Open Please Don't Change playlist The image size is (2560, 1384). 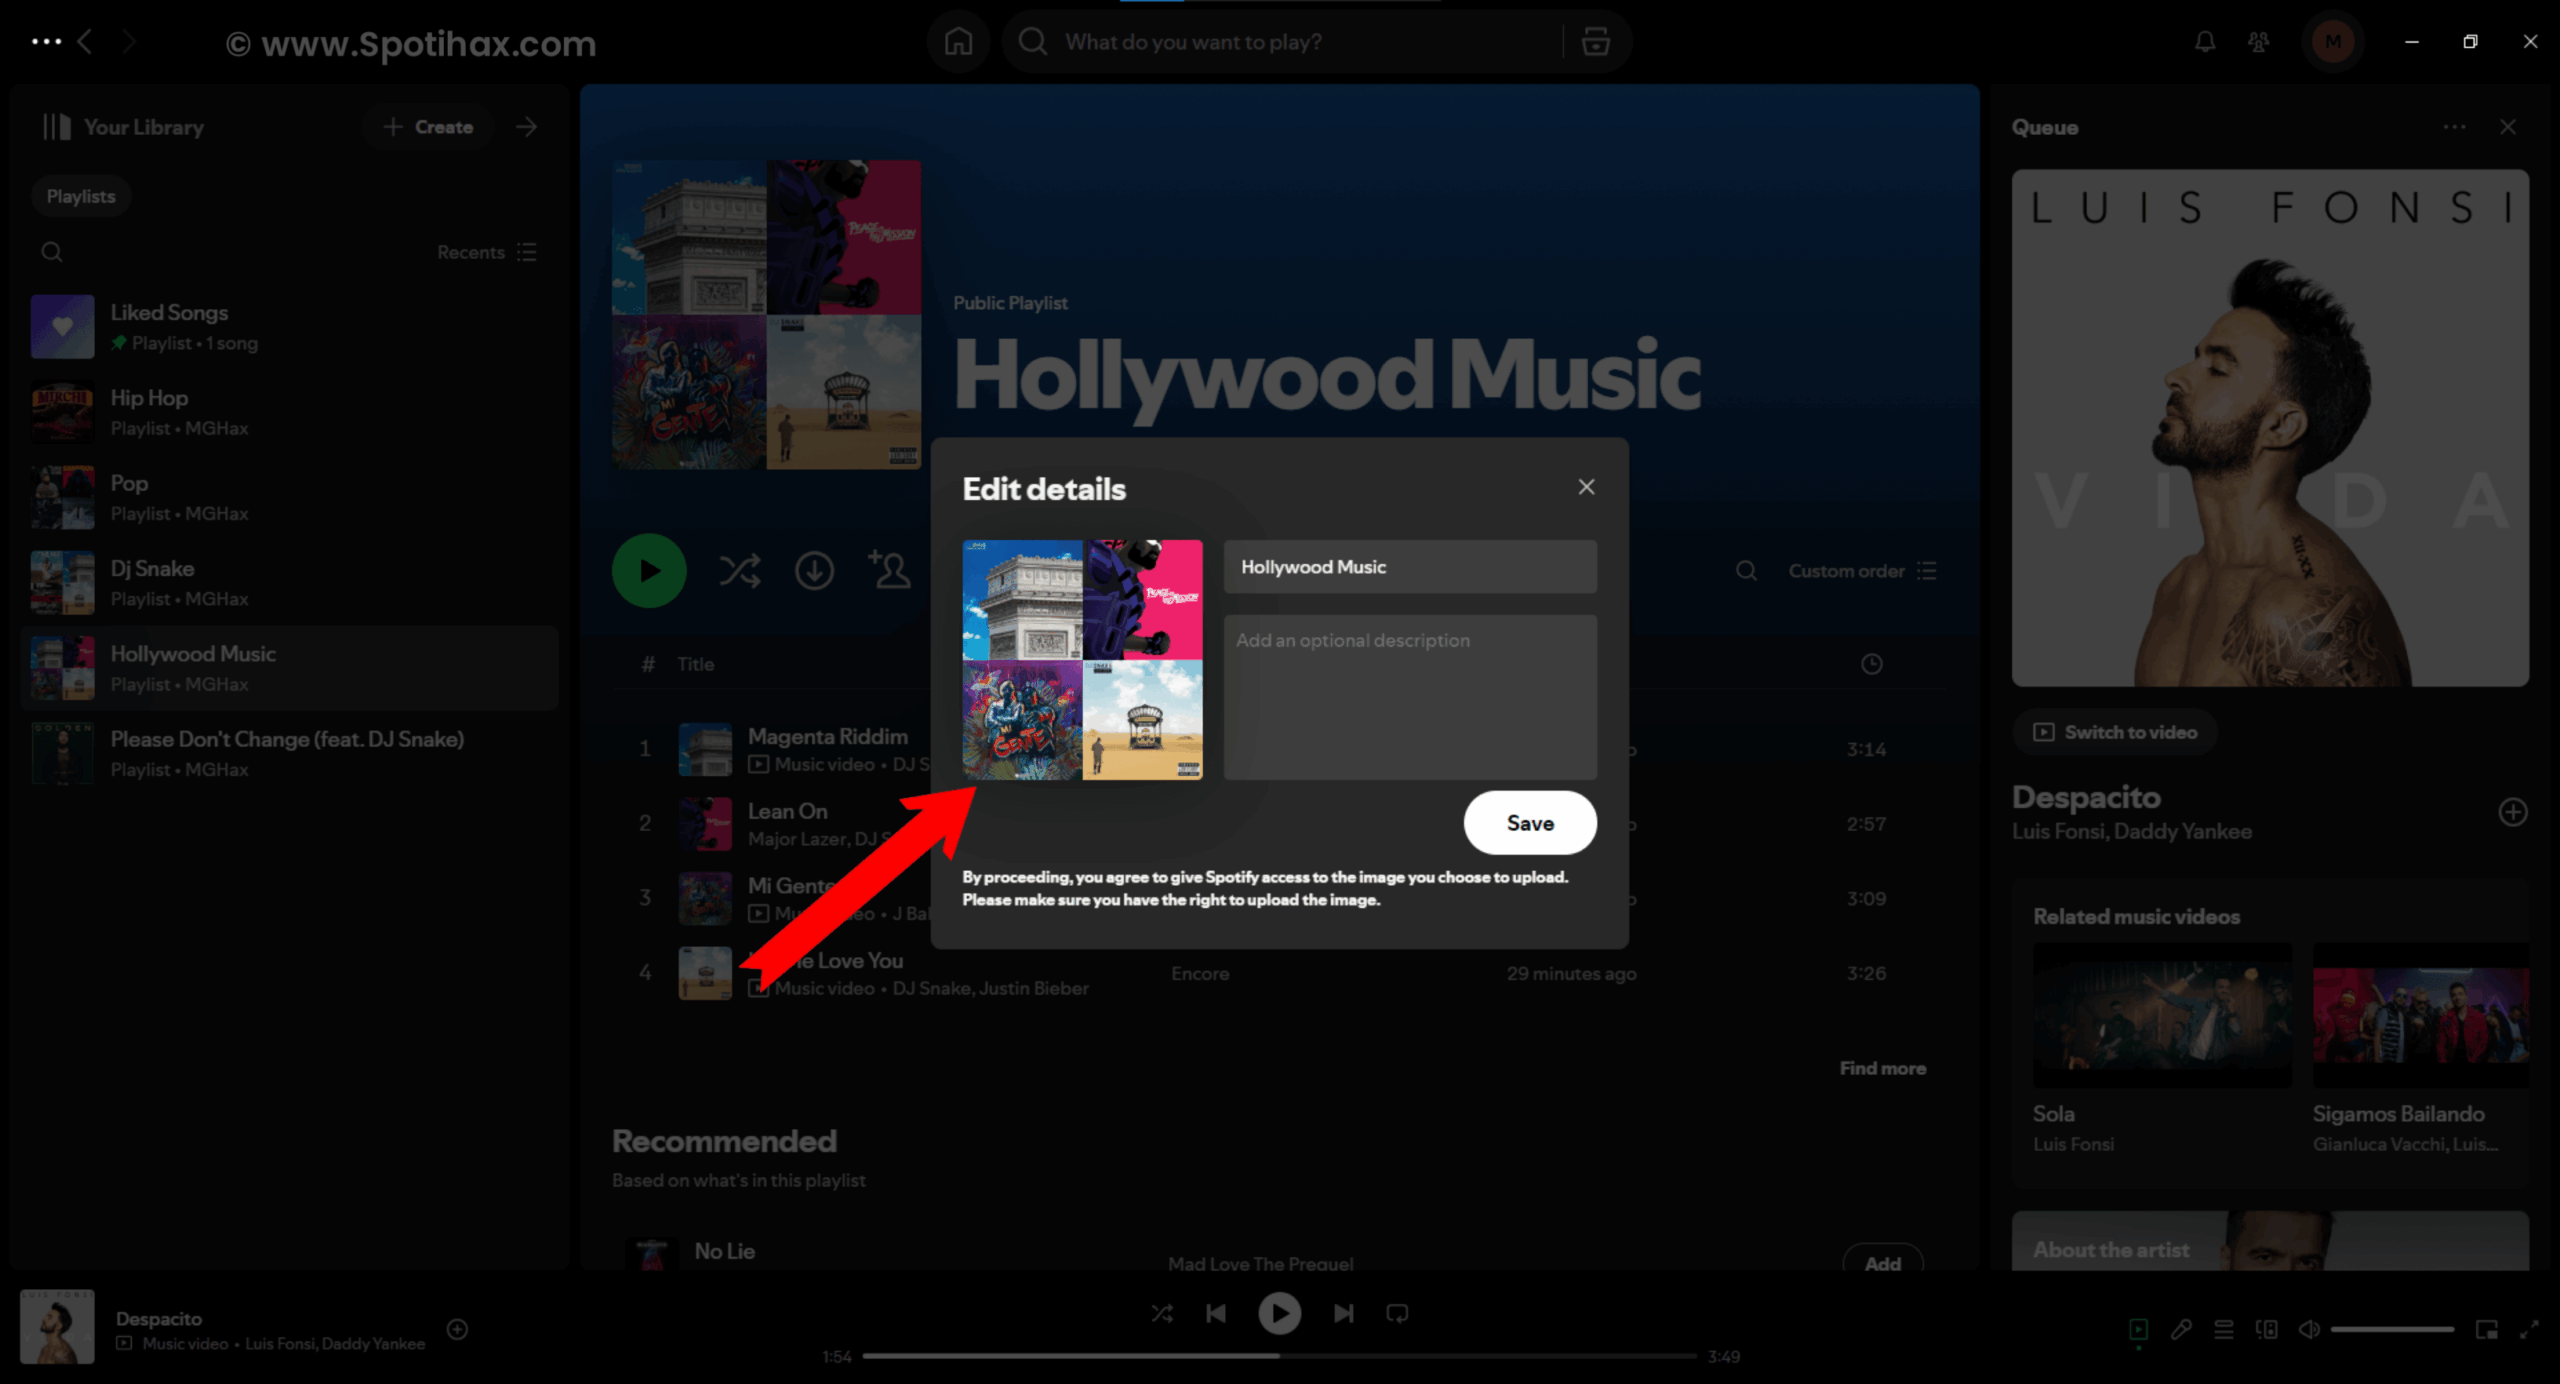[x=289, y=753]
